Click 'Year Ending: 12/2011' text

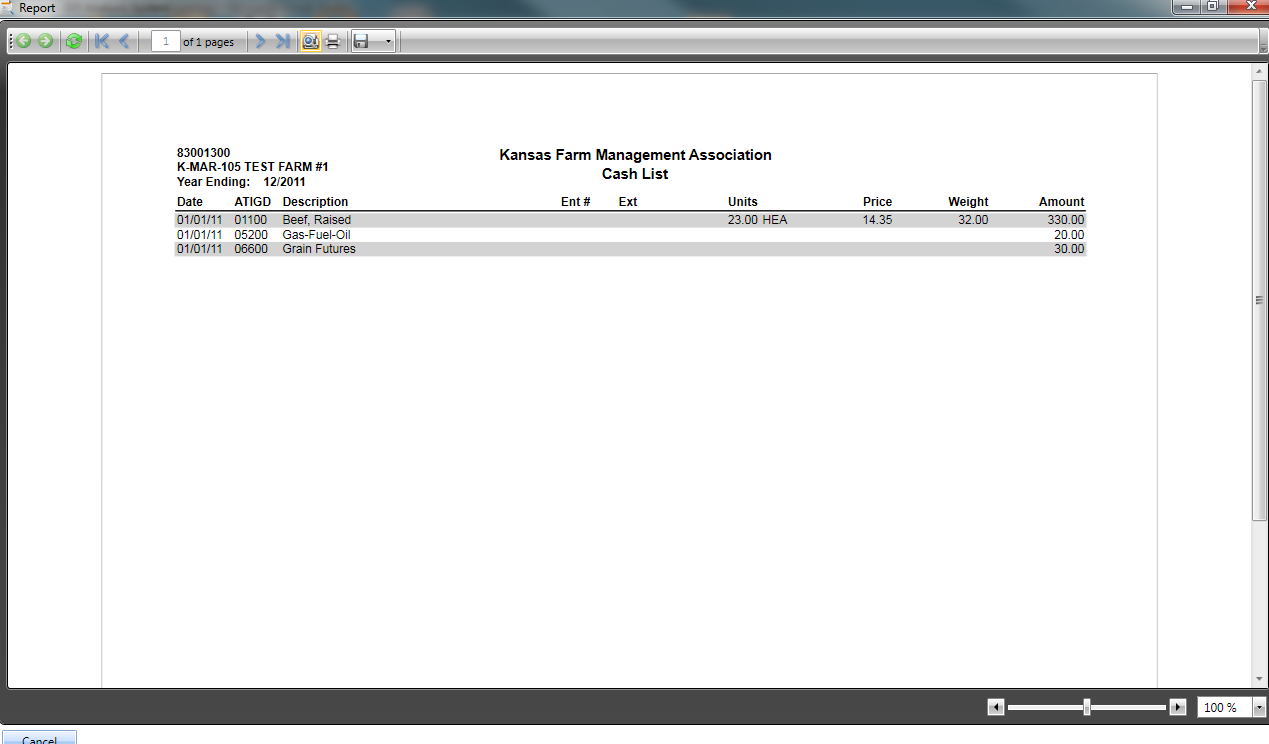(x=241, y=182)
